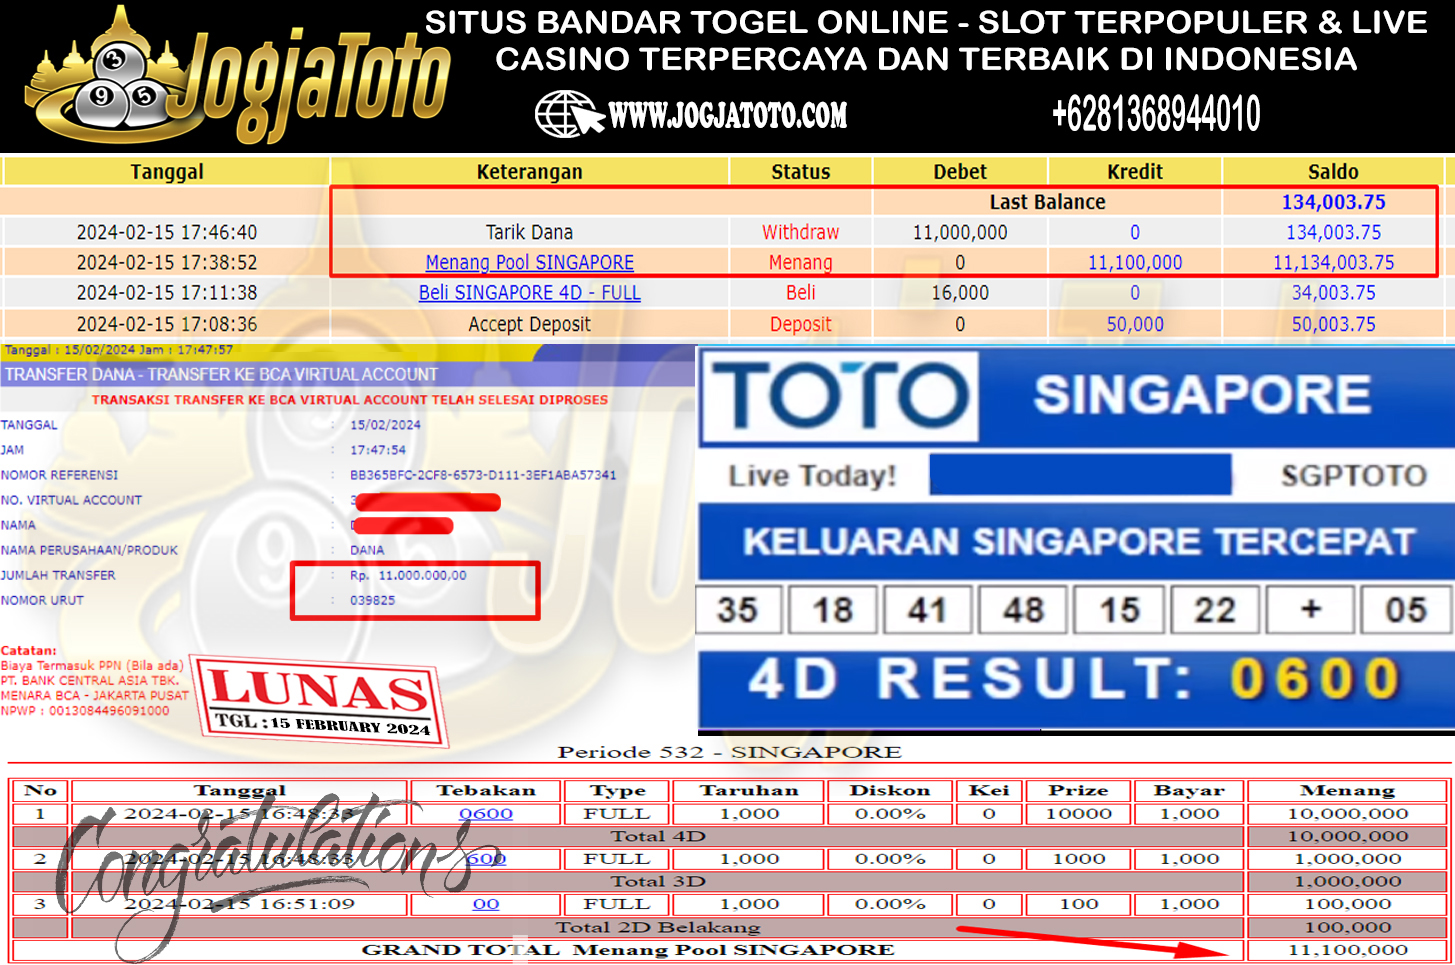Click the Prize value 10000
The height and width of the screenshot is (965, 1455).
click(x=1078, y=814)
